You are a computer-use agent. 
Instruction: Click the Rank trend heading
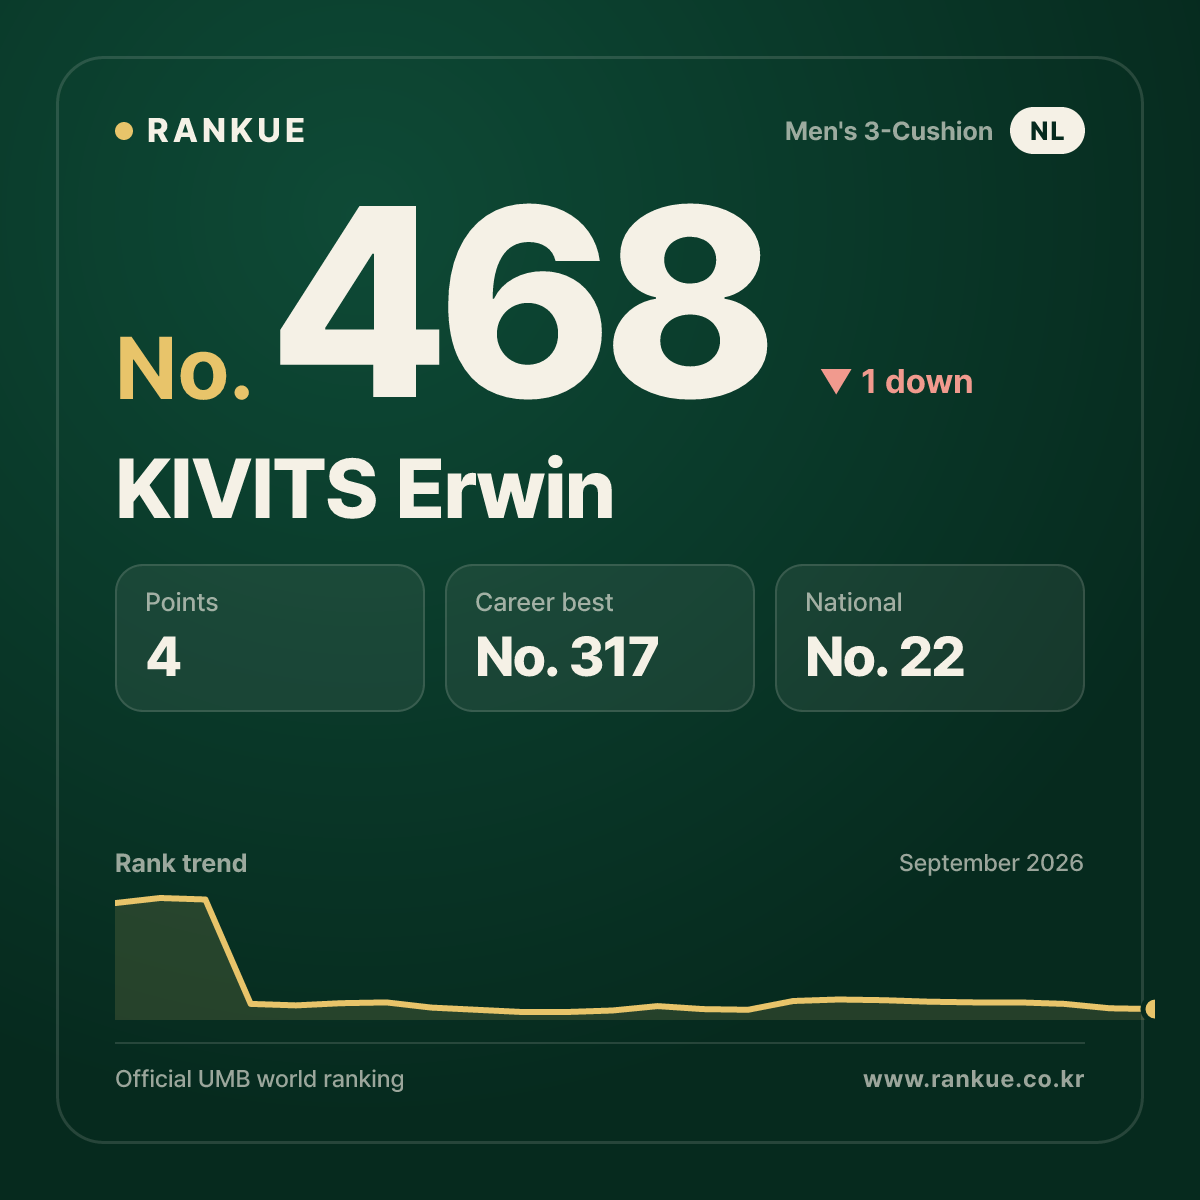pos(181,863)
